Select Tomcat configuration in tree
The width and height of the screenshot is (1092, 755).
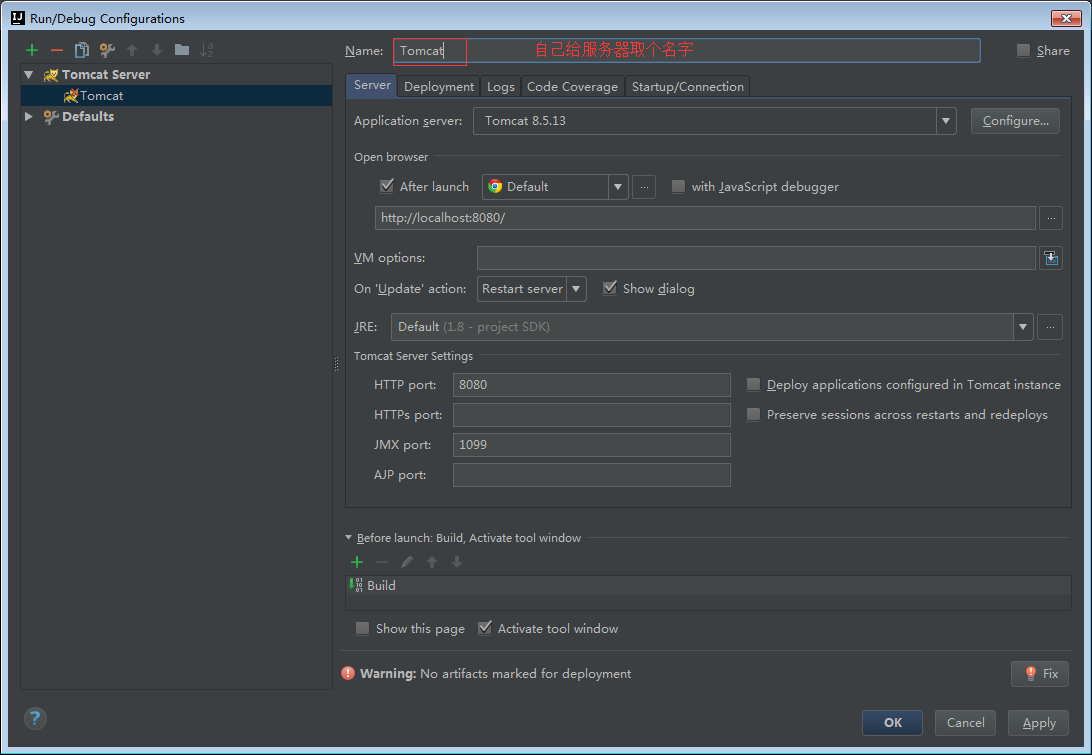coord(176,95)
